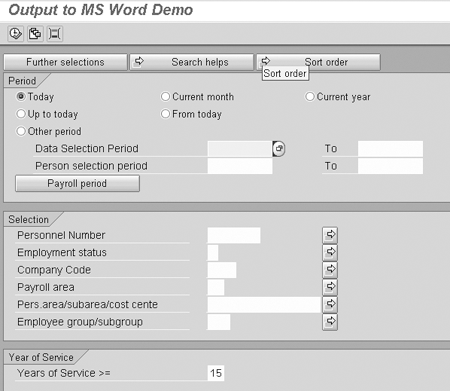
Task: Open multiple selection for Pers.area/subarea/cost centre
Action: click(x=330, y=304)
